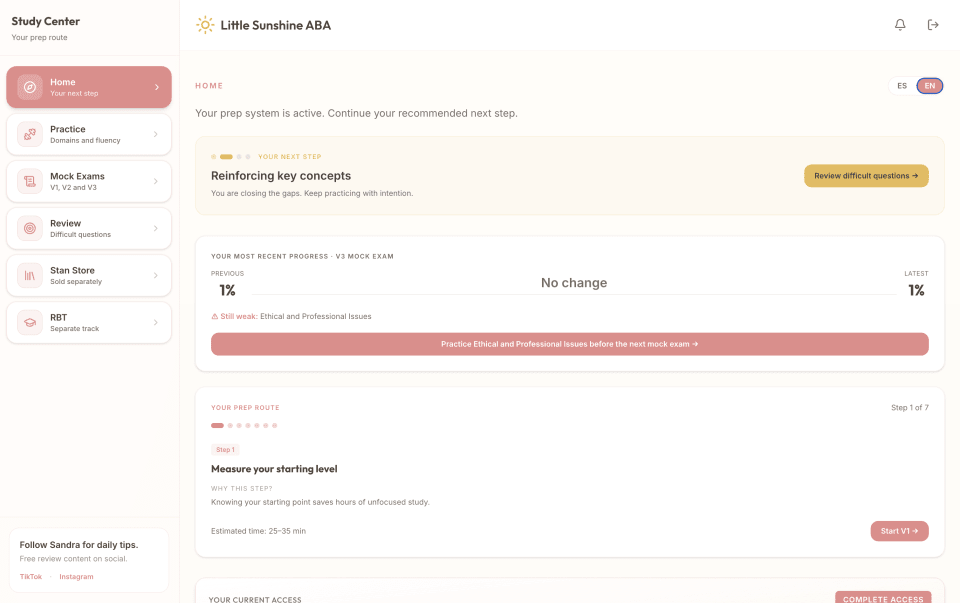
Task: Click the Practice item chevron arrow
Action: [156, 134]
